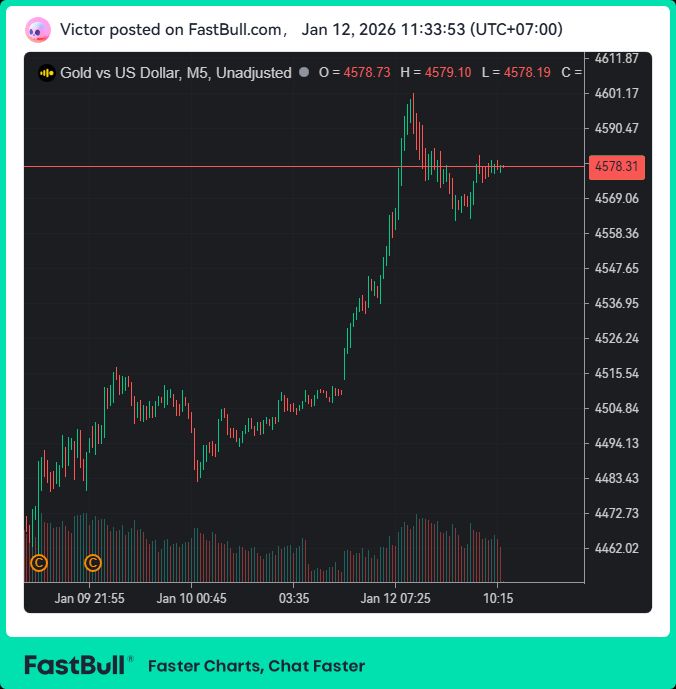
Task: Click the Faster Charts, Chat Faster tagline
Action: click(x=256, y=666)
